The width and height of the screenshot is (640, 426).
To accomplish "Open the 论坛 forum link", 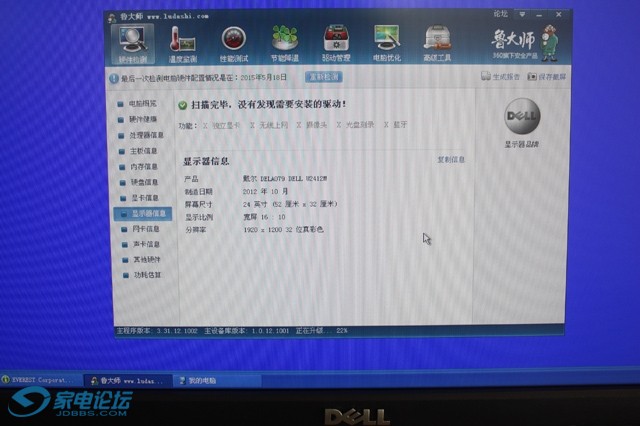I will click(500, 14).
